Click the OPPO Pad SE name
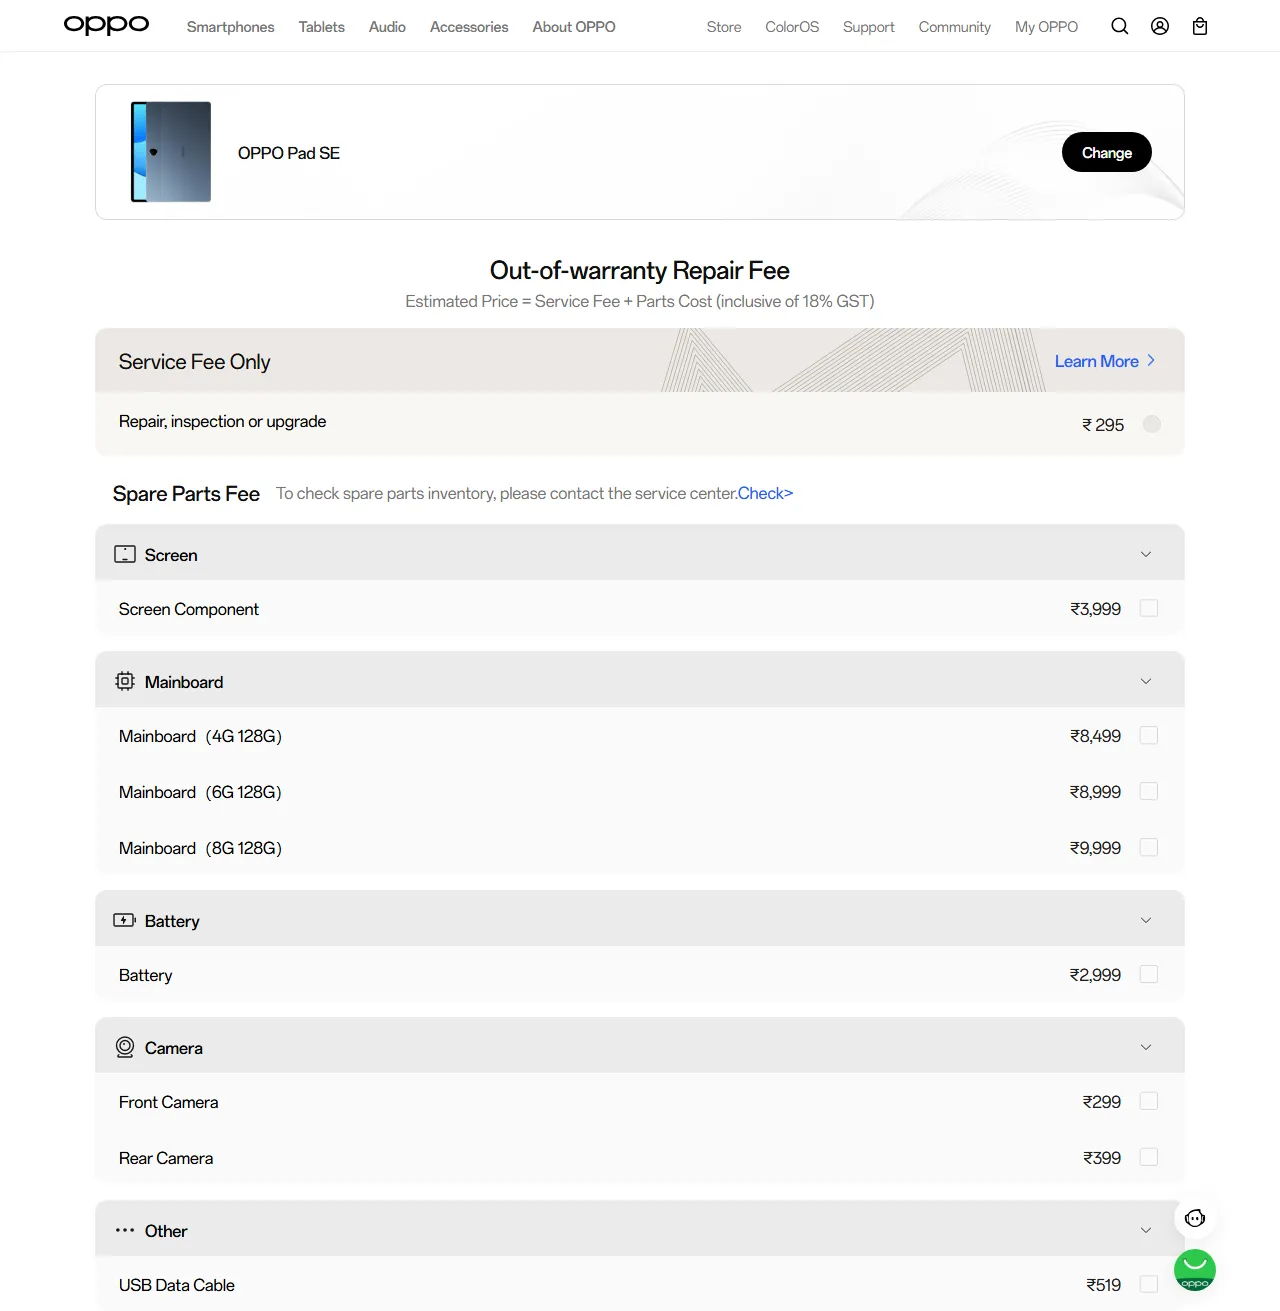1280x1311 pixels. point(289,153)
